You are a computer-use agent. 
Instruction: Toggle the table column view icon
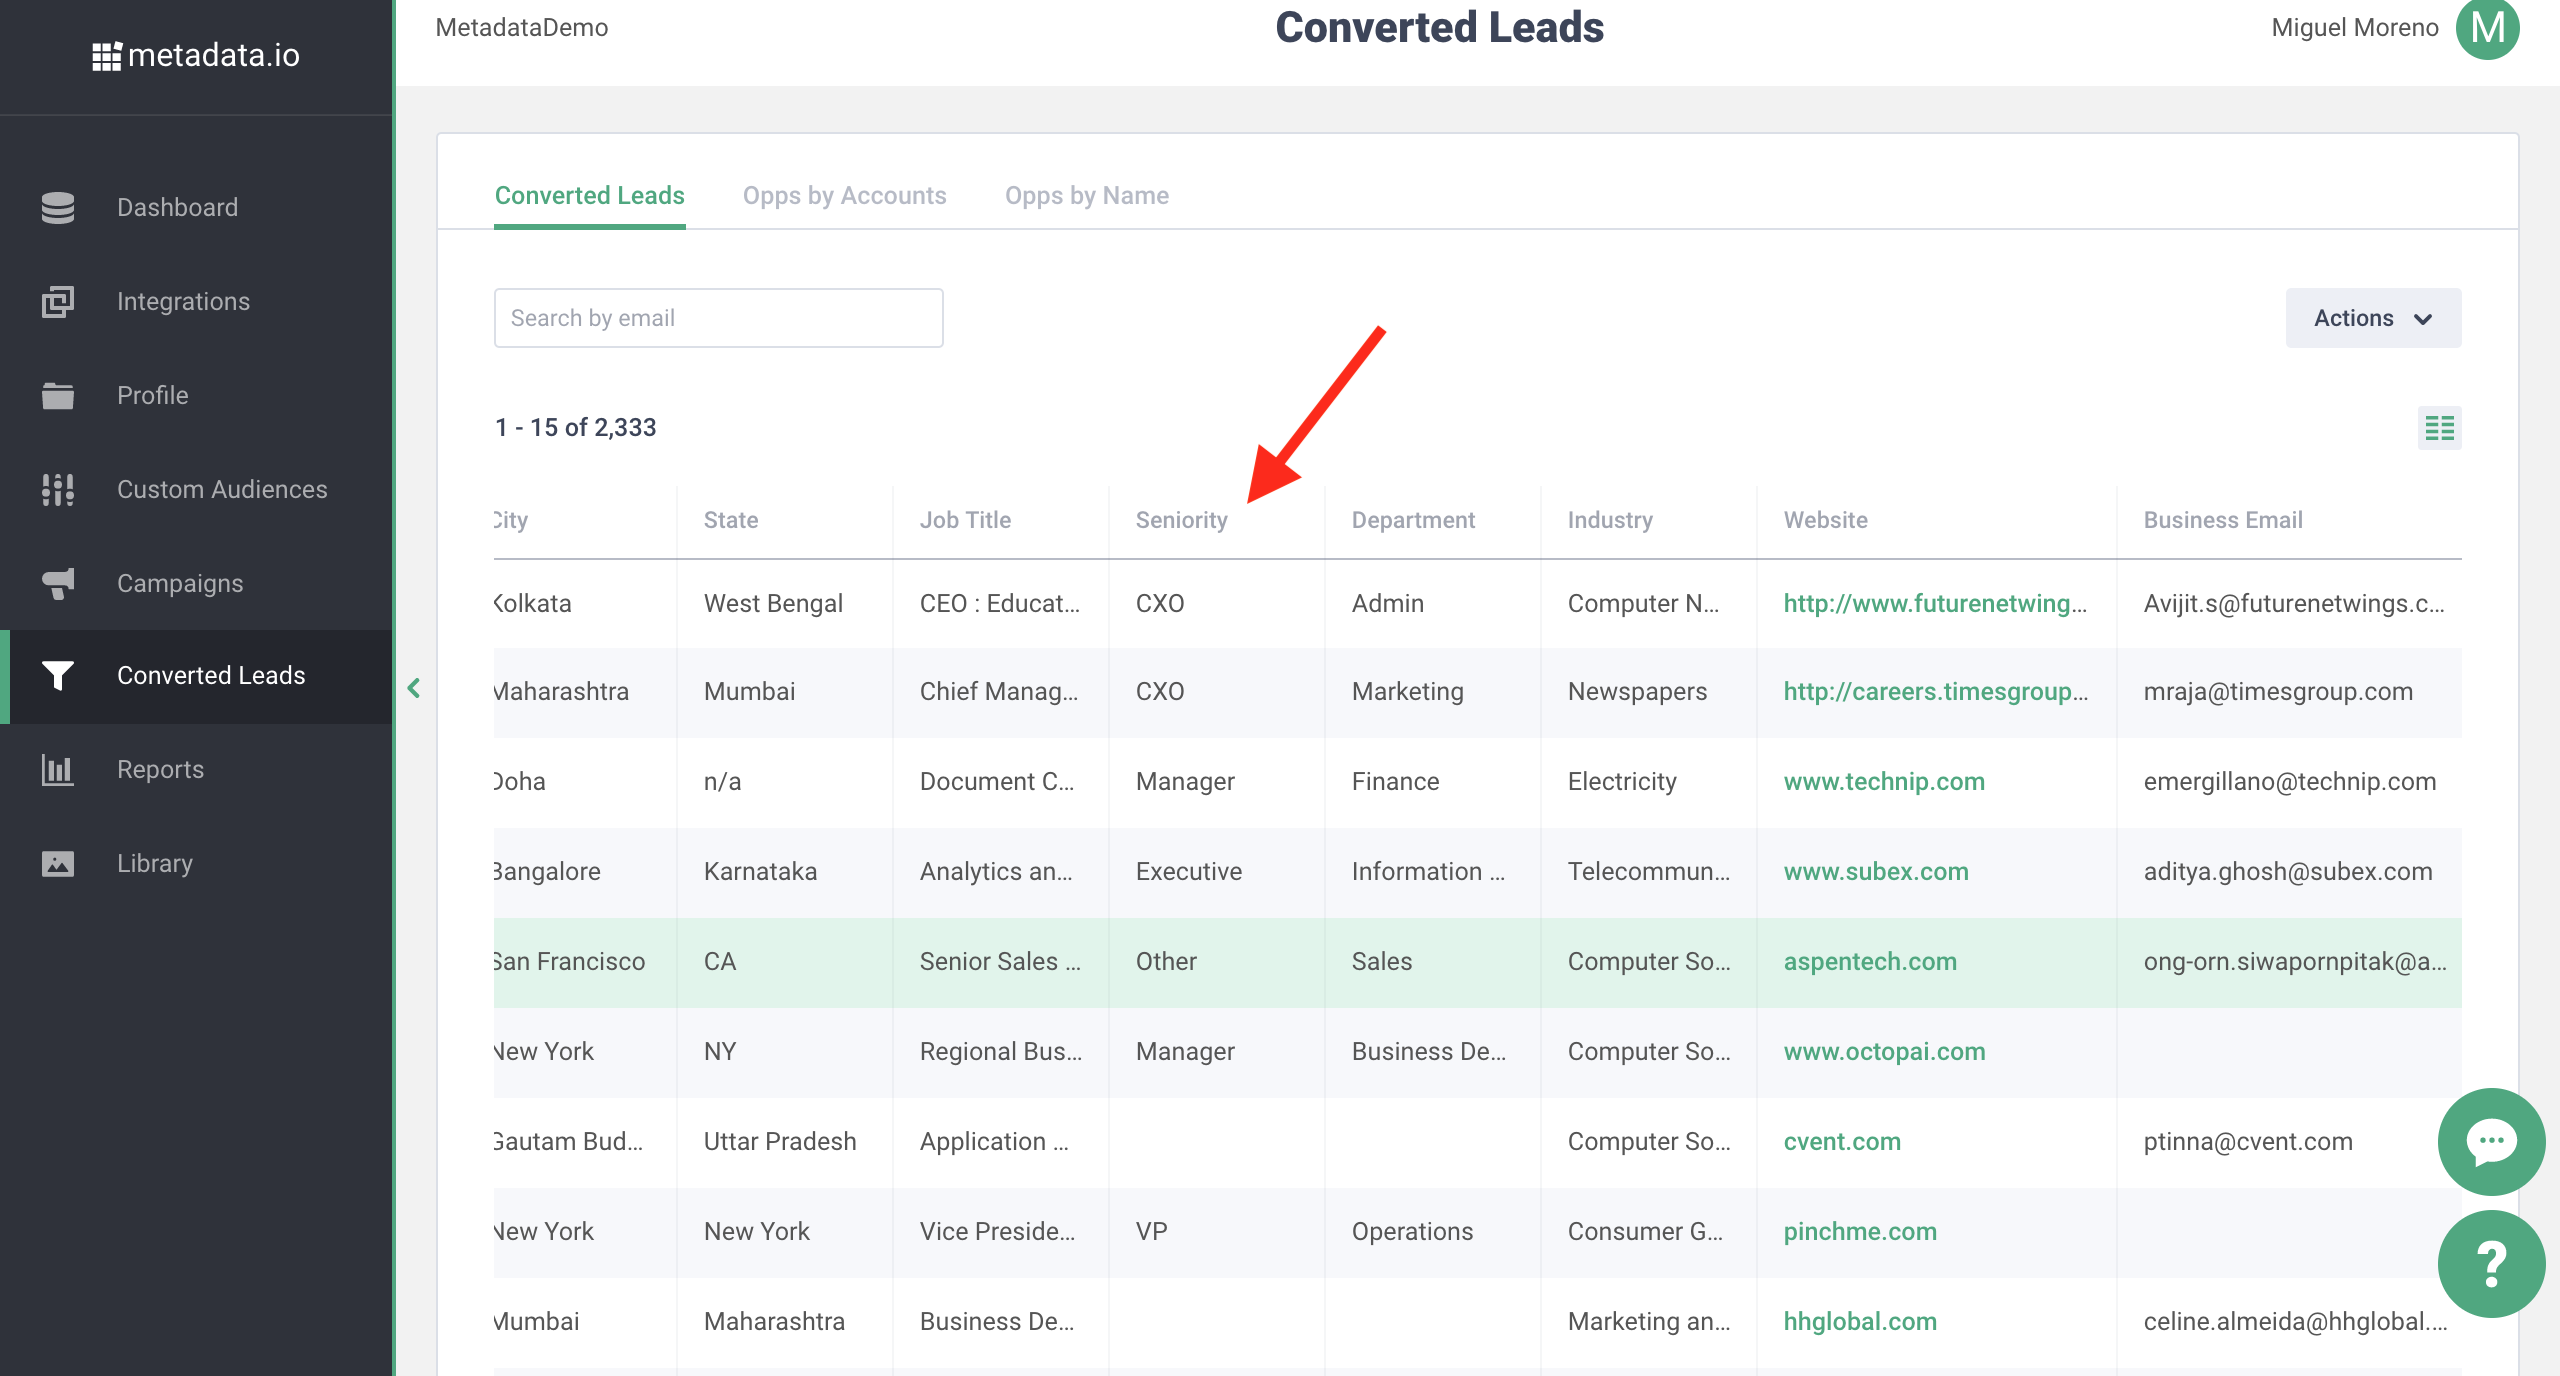tap(2439, 428)
